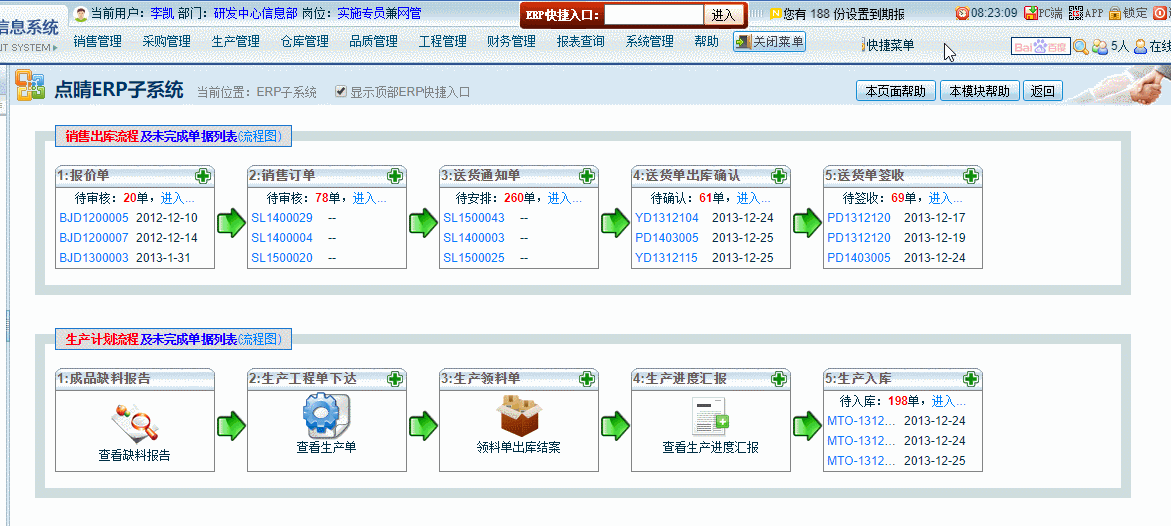Open the 销售管理 menu
The image size is (1171, 526).
coord(97,42)
